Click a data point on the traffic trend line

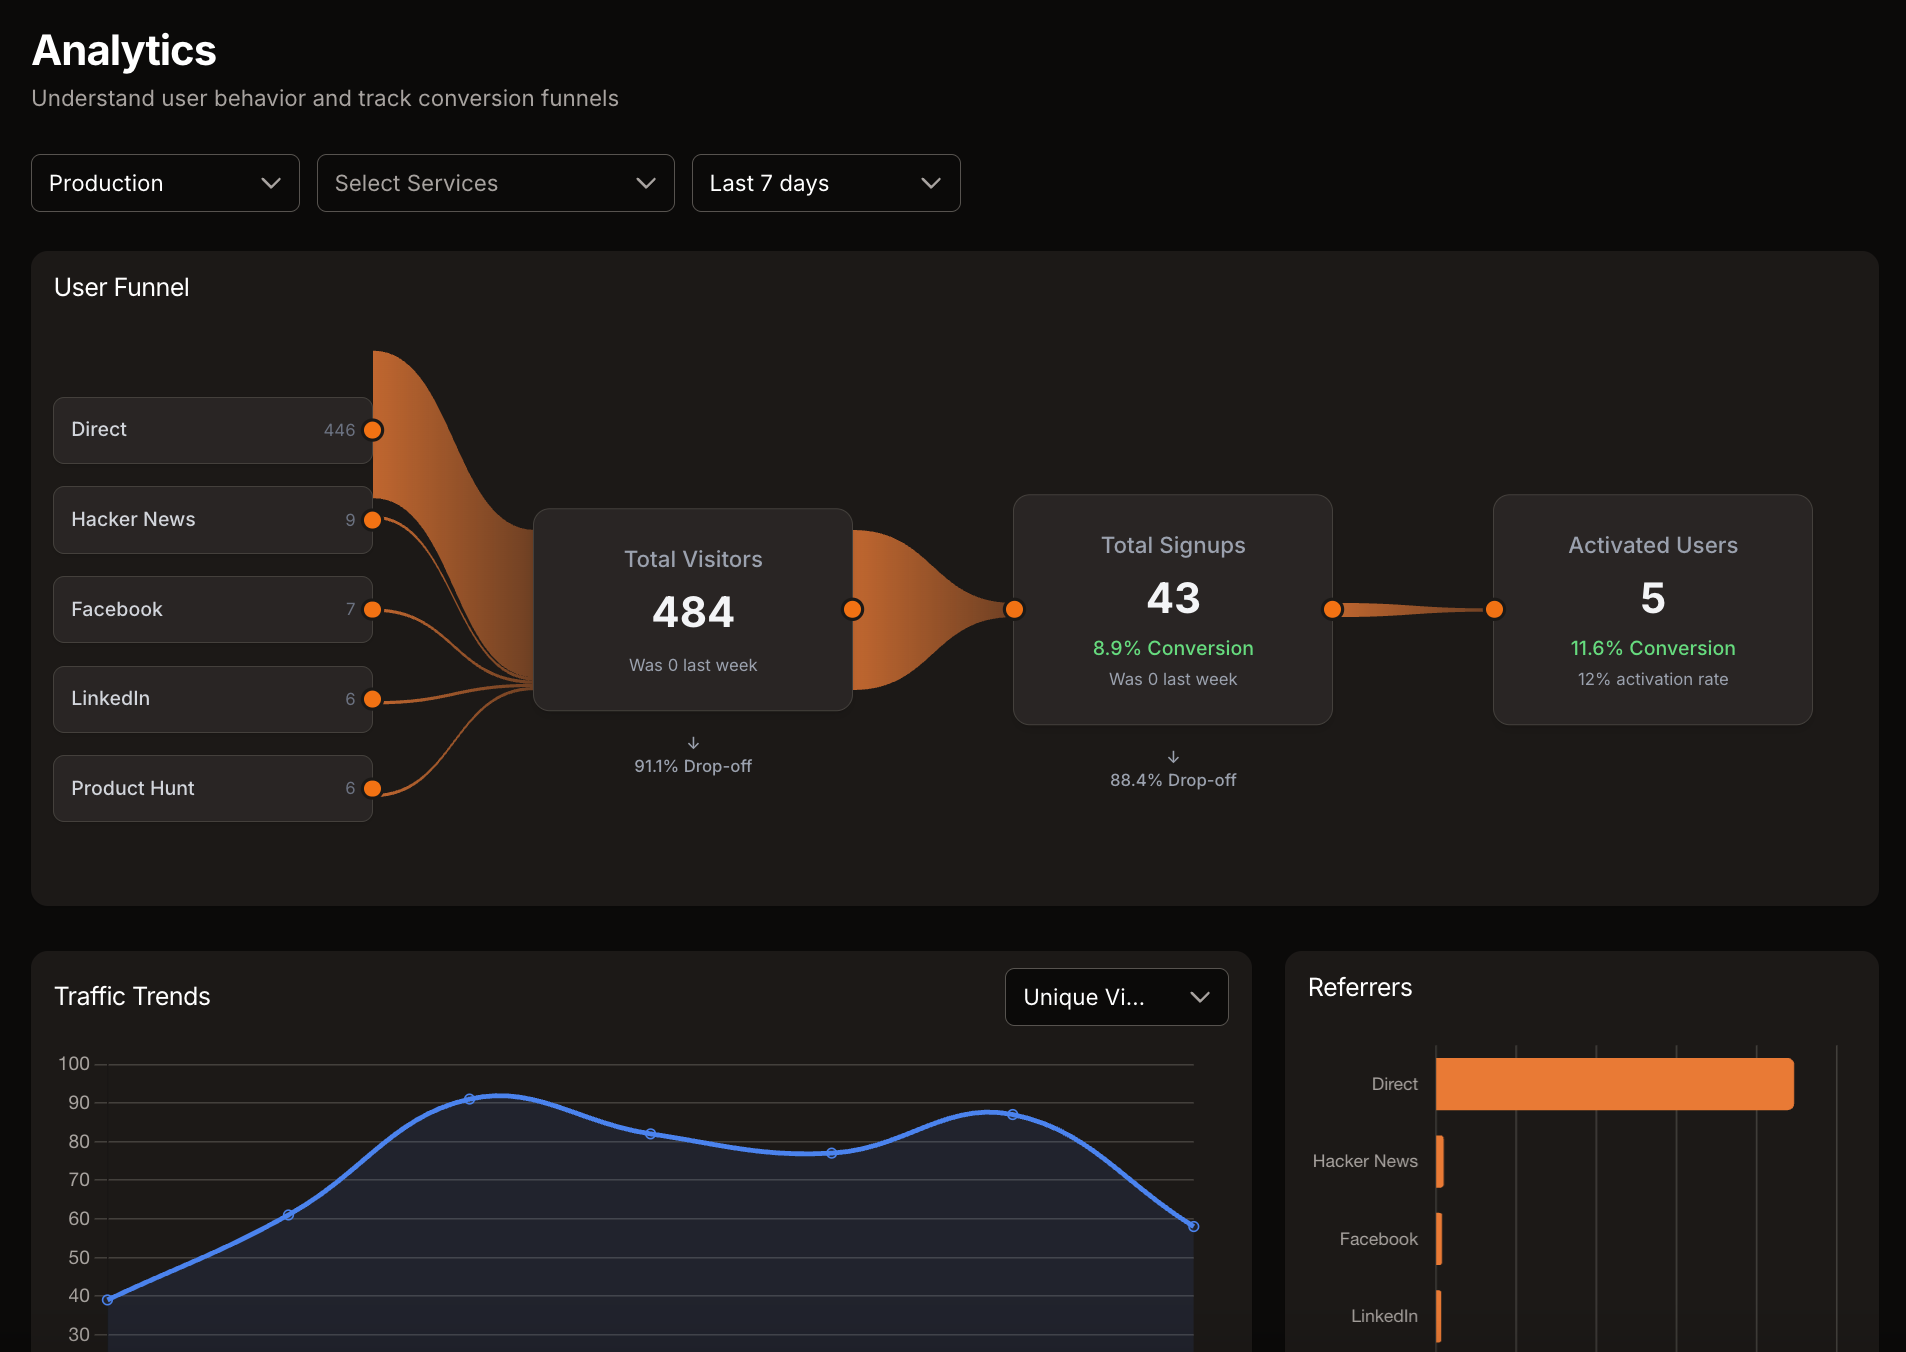tap(471, 1097)
